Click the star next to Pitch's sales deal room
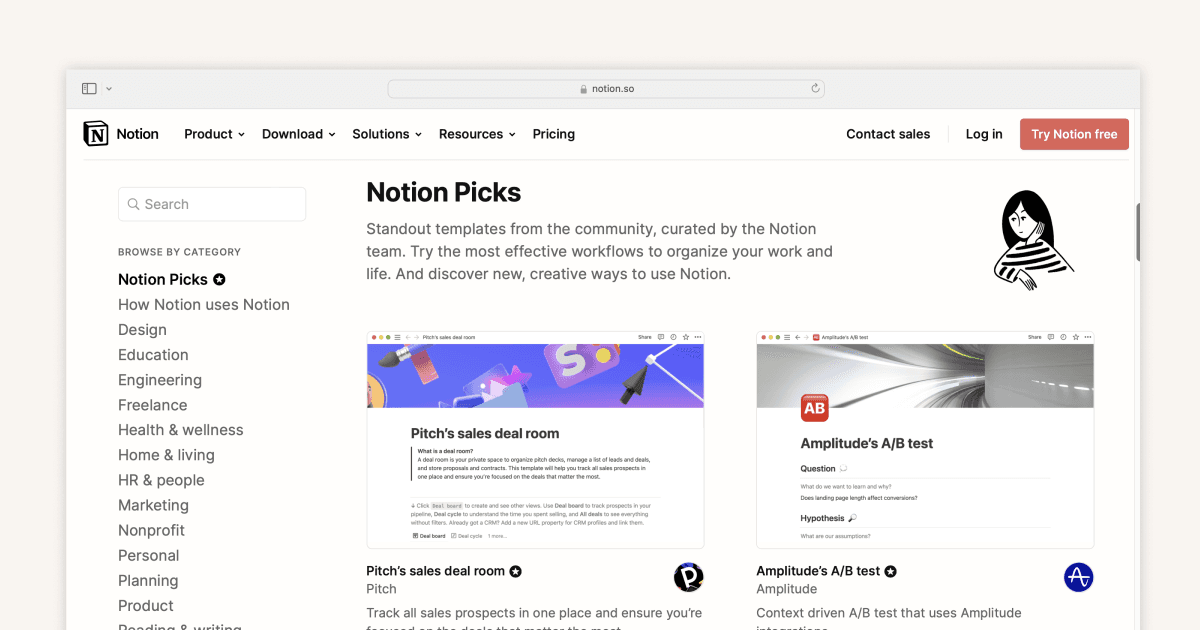 515,571
